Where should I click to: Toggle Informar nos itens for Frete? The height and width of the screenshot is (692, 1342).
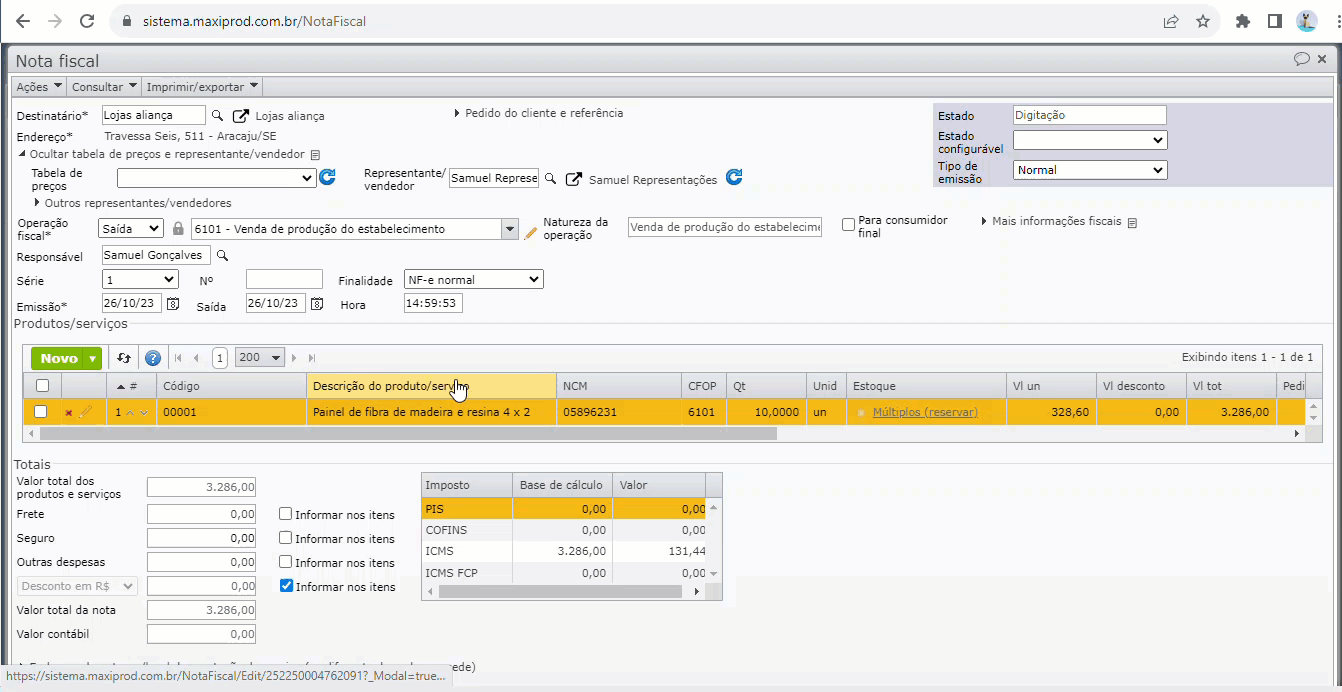[x=286, y=514]
